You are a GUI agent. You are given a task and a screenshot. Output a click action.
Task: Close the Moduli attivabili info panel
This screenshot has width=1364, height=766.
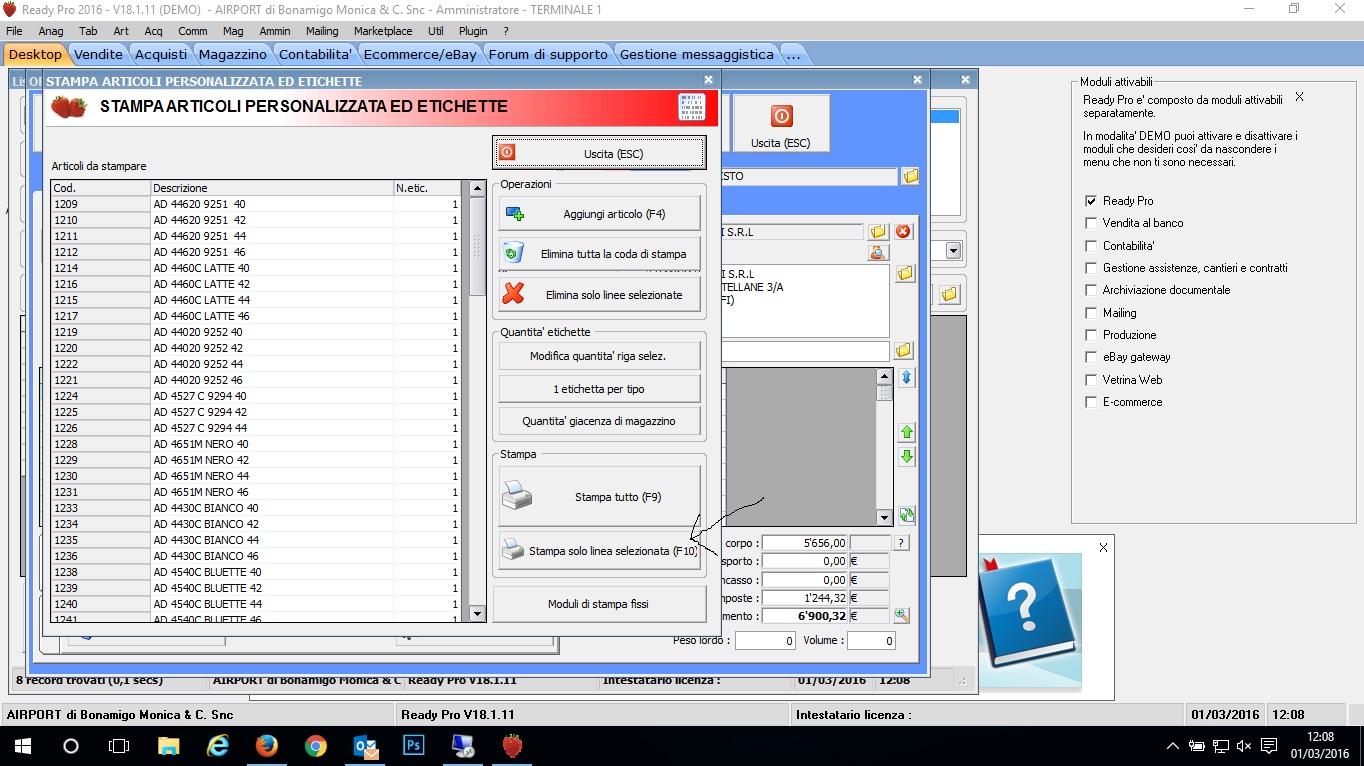[x=1299, y=97]
